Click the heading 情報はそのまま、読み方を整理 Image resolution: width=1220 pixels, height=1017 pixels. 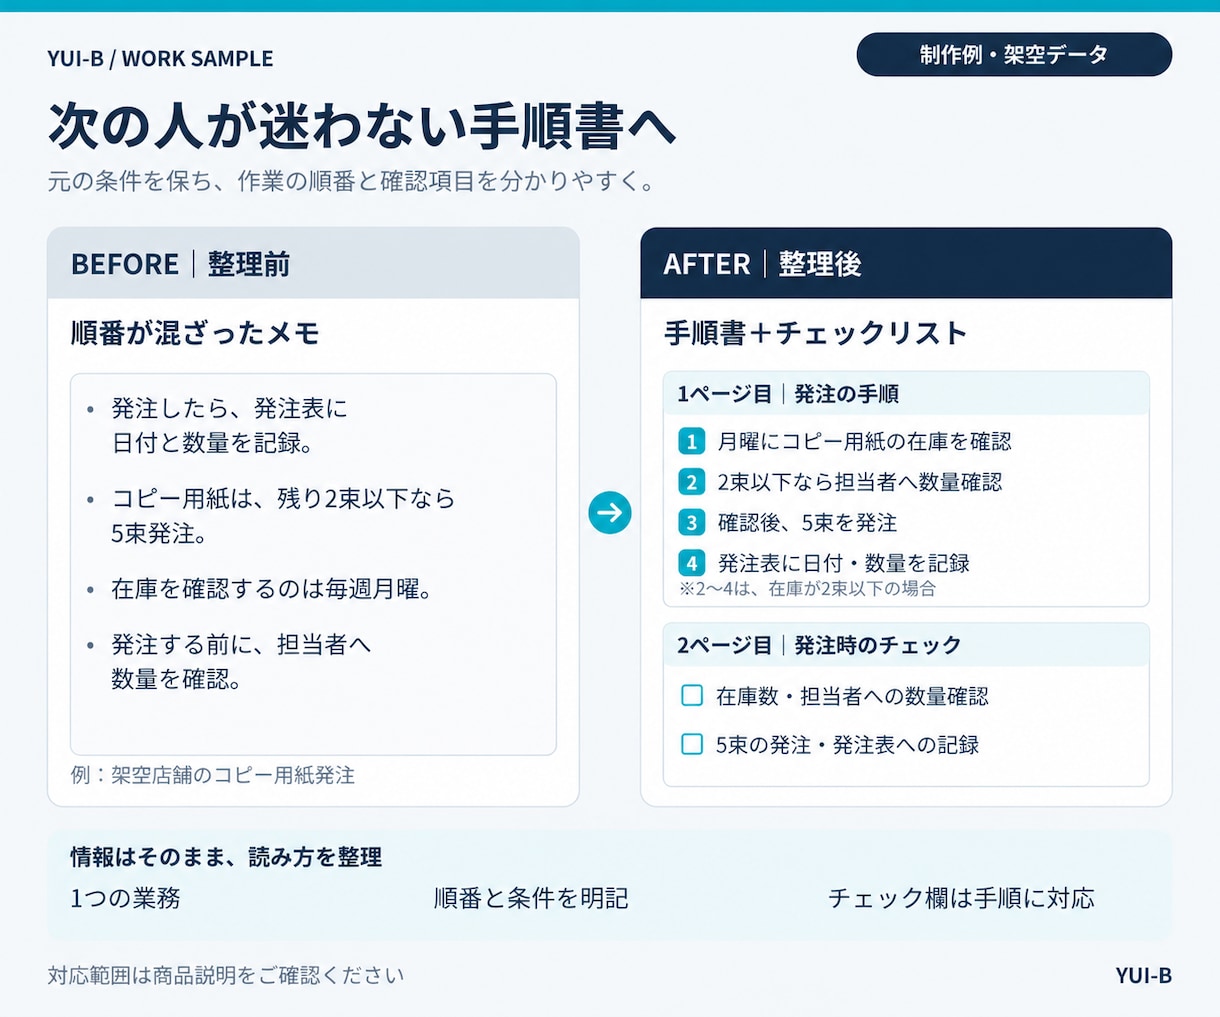coord(226,857)
